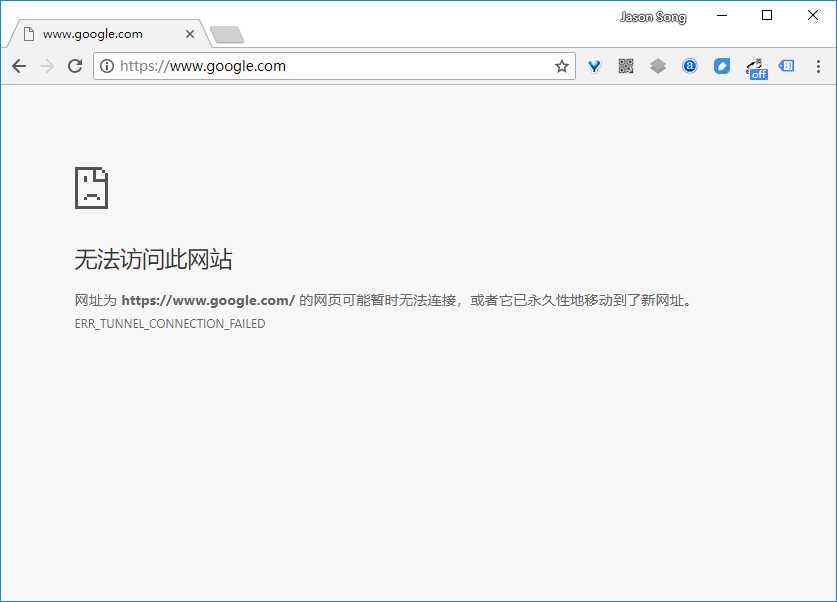The width and height of the screenshot is (837, 602).
Task: Open a new tab
Action: 227,35
